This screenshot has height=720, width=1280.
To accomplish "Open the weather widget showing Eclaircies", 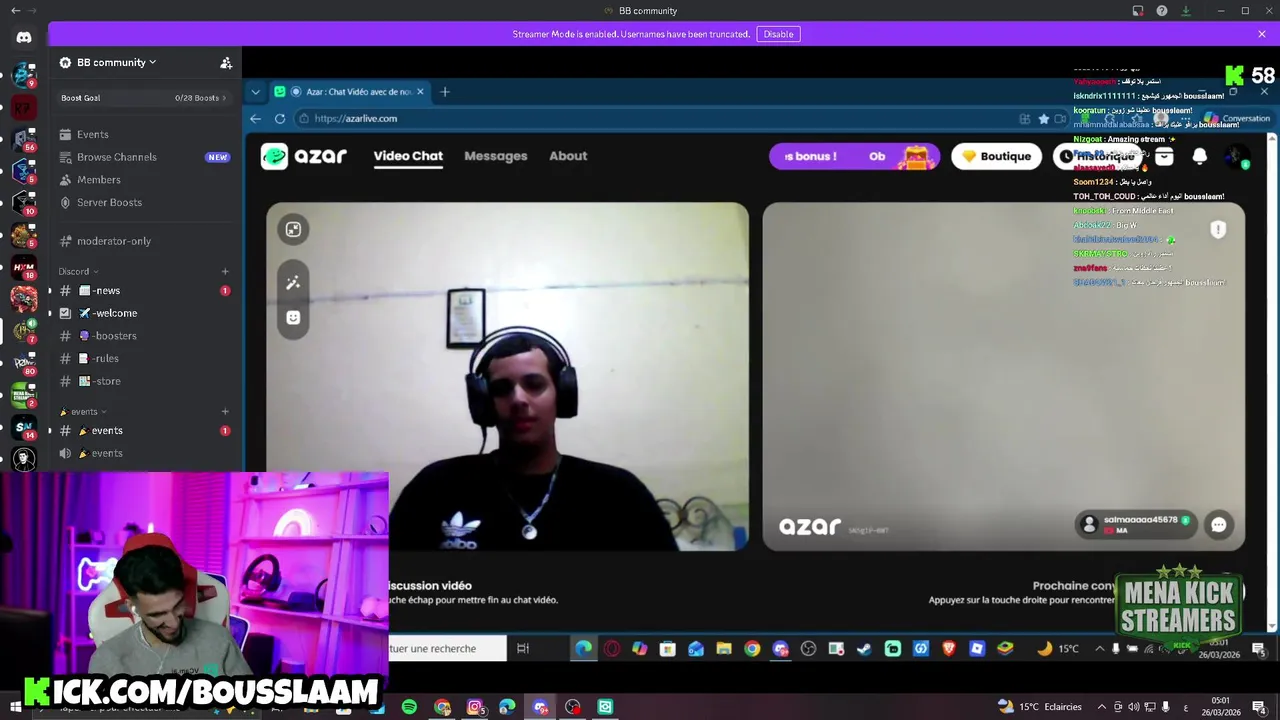I will [1039, 707].
